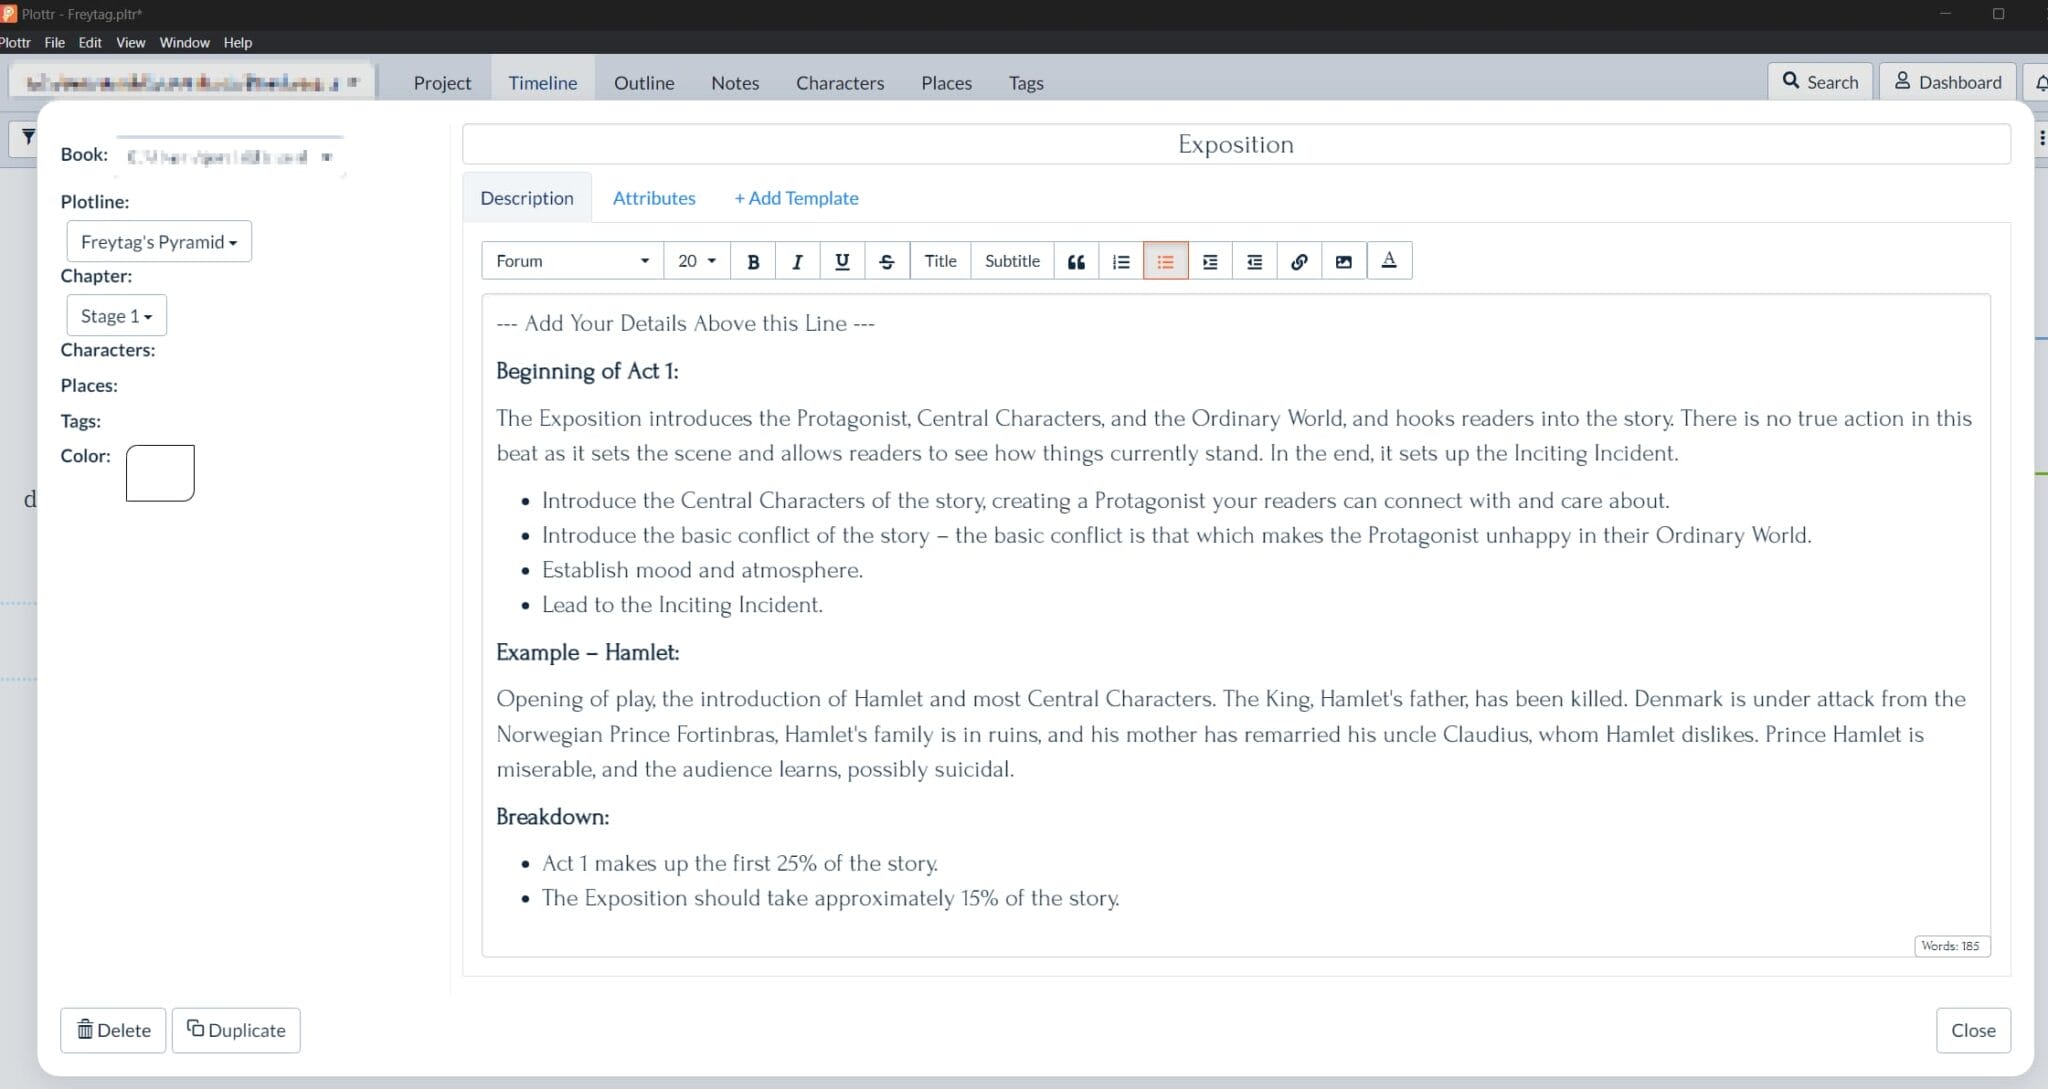Expand the Stage 1 chapter selector
The width and height of the screenshot is (2048, 1089).
click(116, 316)
